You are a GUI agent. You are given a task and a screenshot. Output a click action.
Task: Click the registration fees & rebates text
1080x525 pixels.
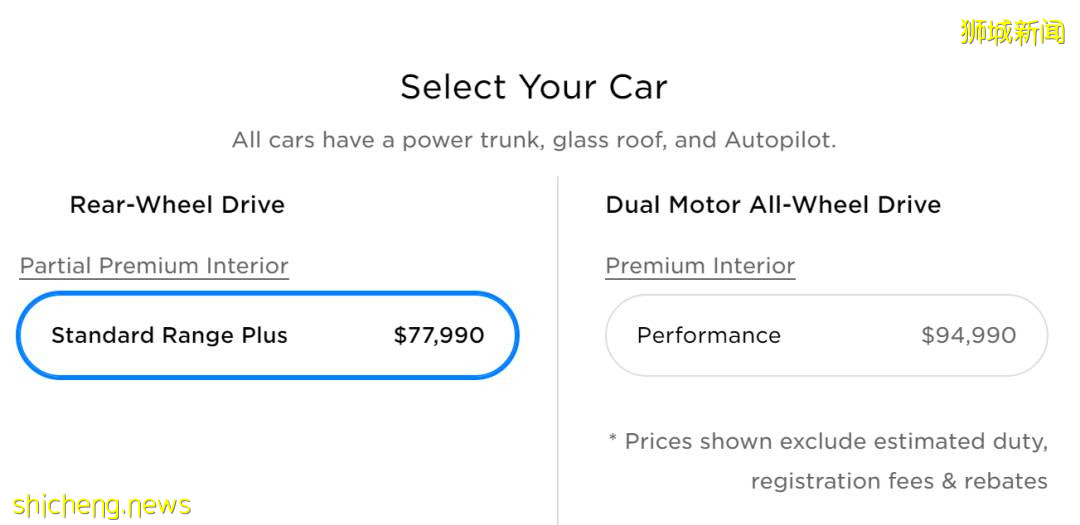898,481
